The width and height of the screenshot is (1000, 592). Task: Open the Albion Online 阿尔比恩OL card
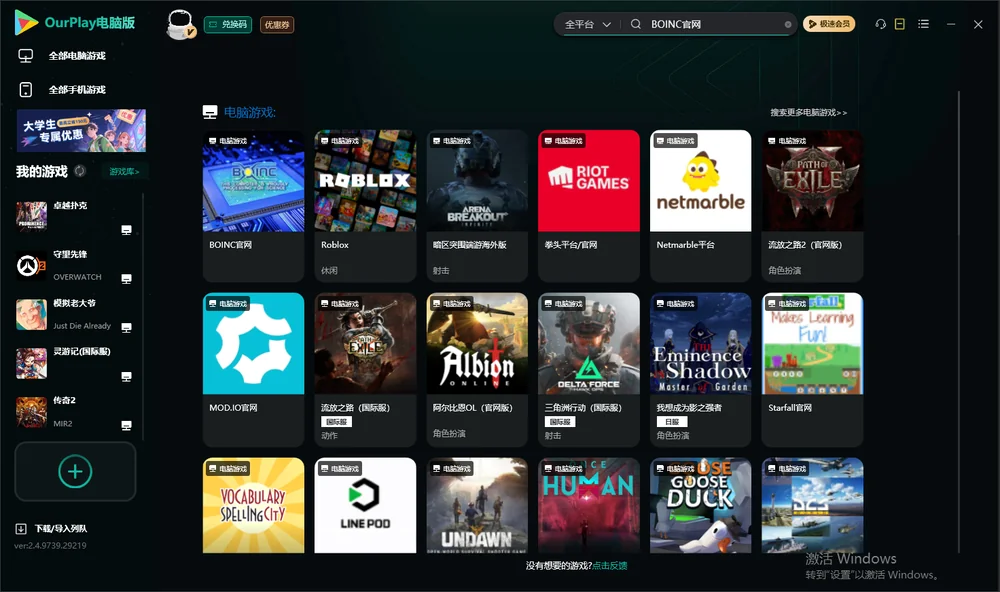(x=477, y=369)
